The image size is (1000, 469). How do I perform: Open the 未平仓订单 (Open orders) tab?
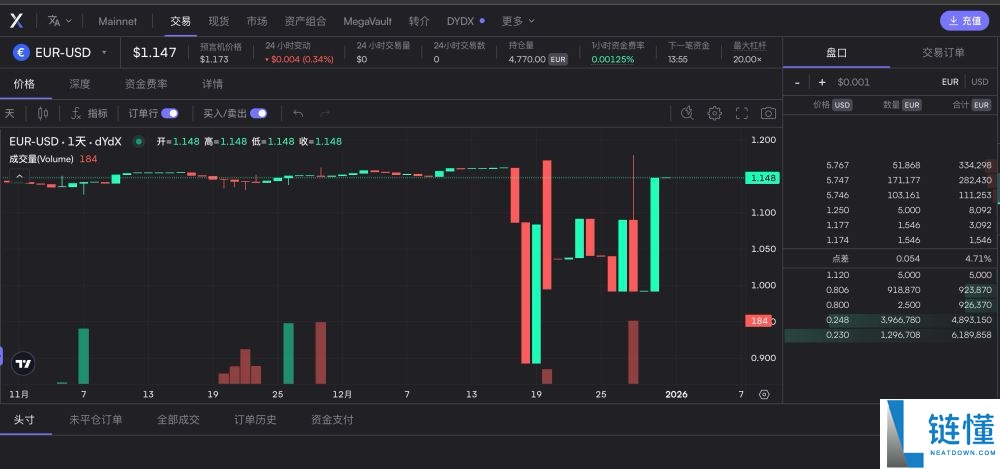[96, 419]
